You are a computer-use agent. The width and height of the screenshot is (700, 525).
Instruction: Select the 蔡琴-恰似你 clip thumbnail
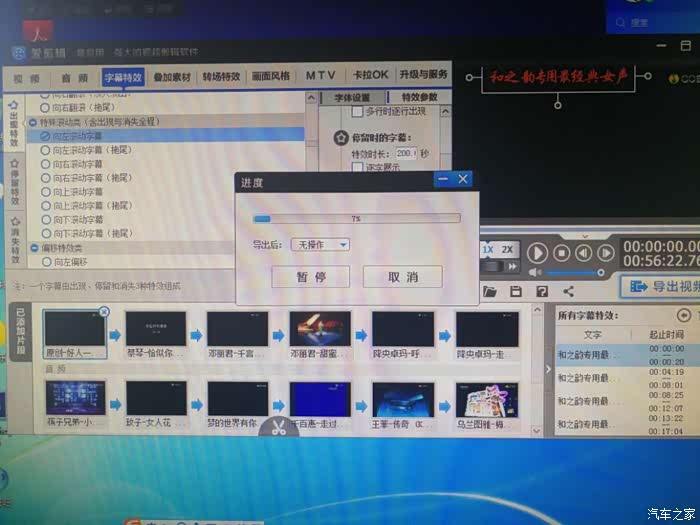click(x=155, y=329)
